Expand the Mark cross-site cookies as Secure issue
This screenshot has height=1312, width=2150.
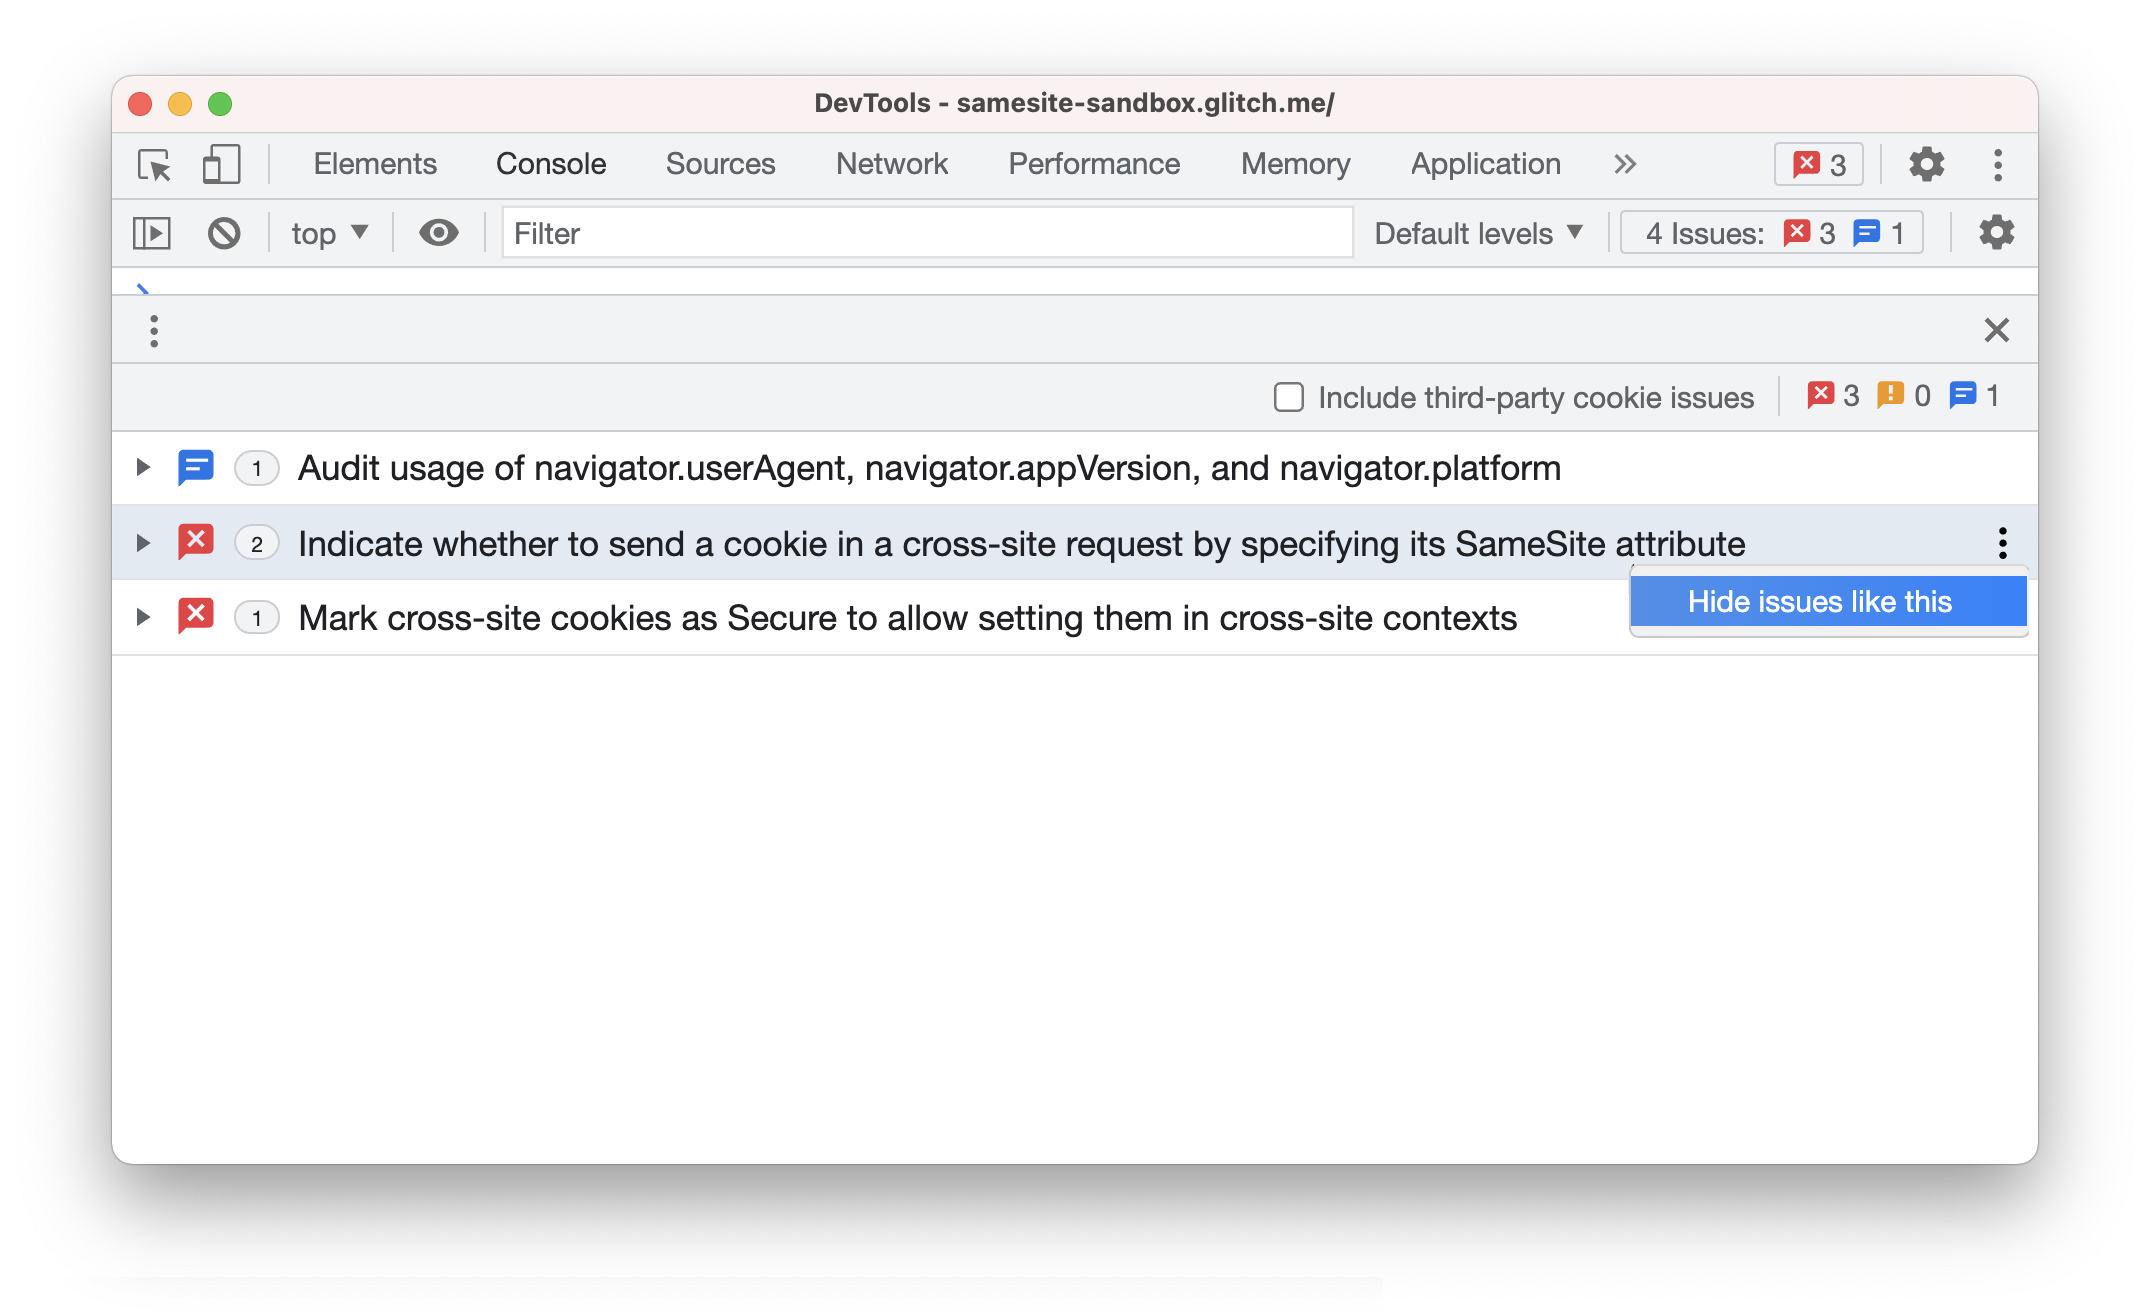point(143,617)
